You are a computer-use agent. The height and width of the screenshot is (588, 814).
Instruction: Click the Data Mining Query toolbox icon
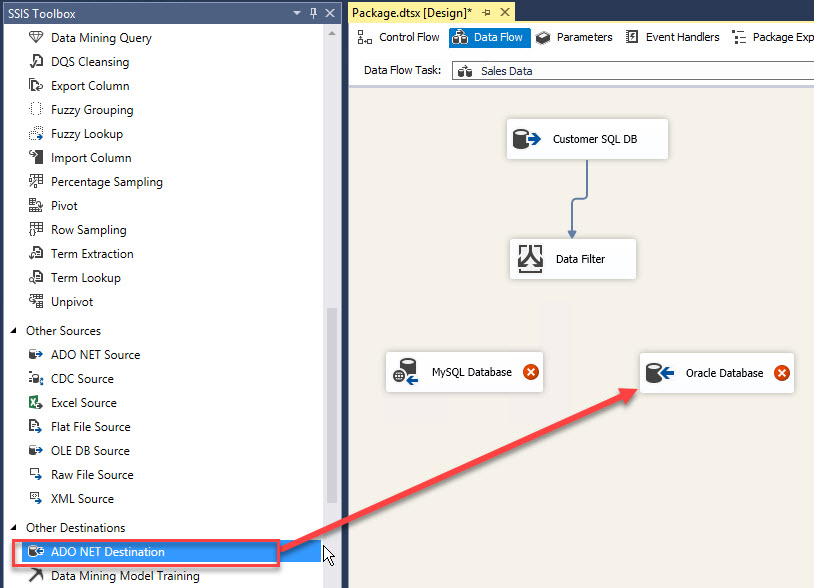point(36,37)
